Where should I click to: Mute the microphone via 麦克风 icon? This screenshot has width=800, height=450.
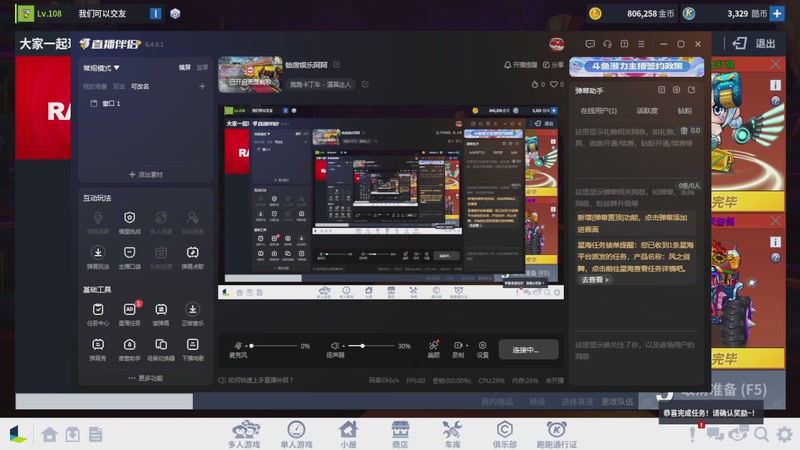238,345
